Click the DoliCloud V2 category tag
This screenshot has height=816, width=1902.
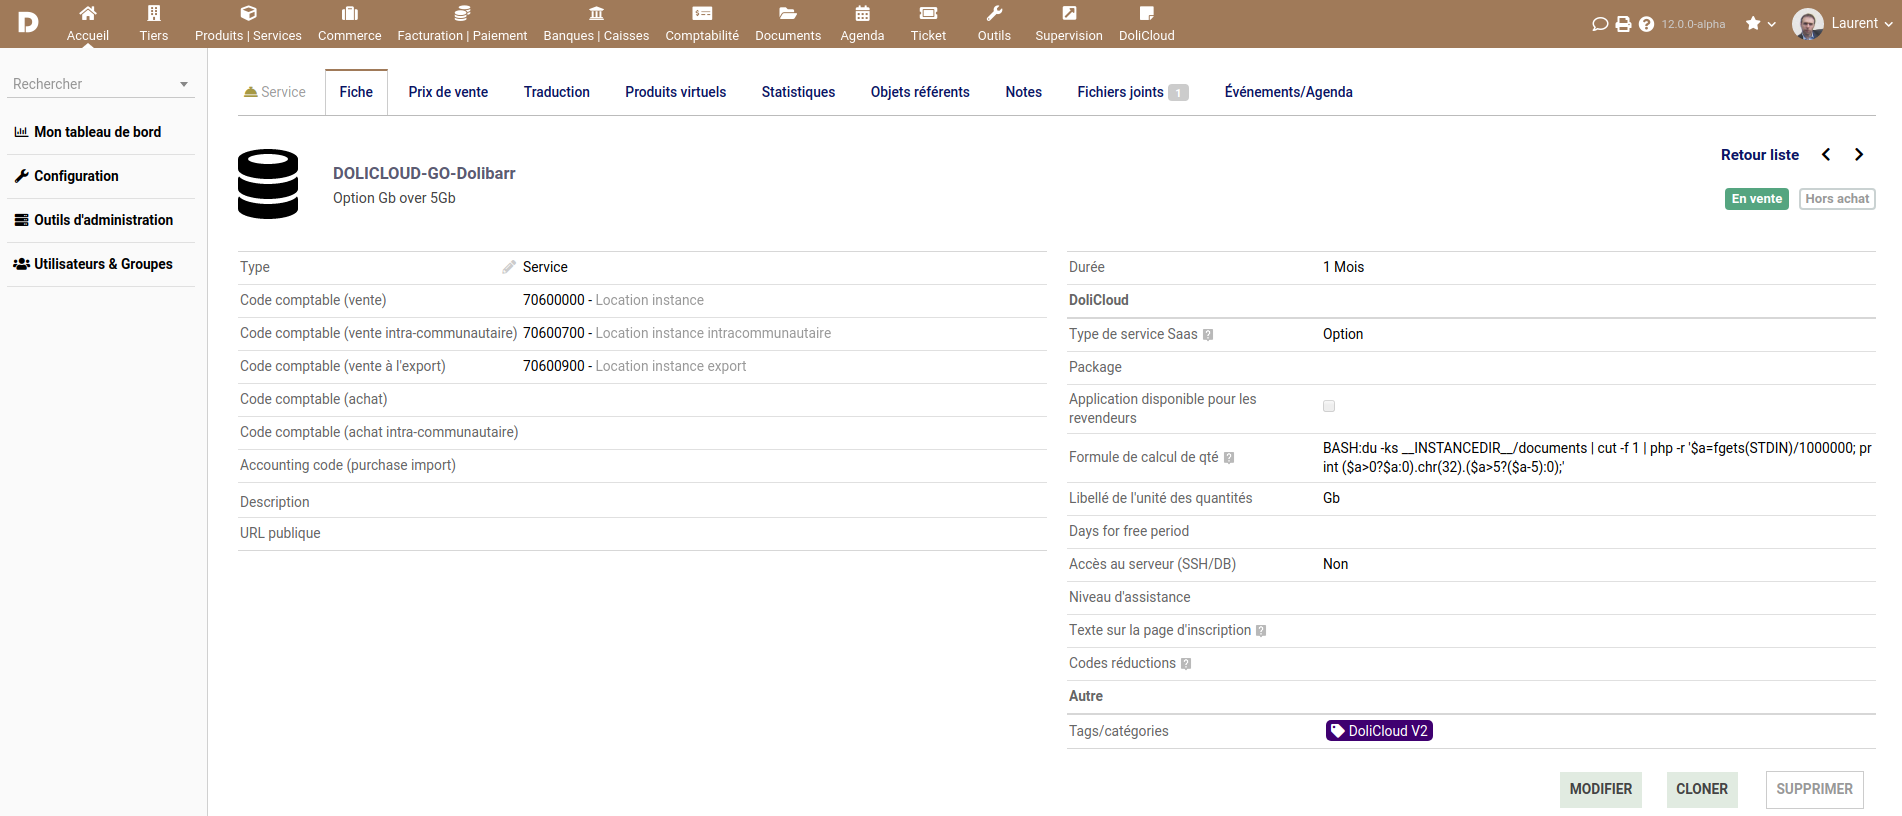pos(1379,731)
